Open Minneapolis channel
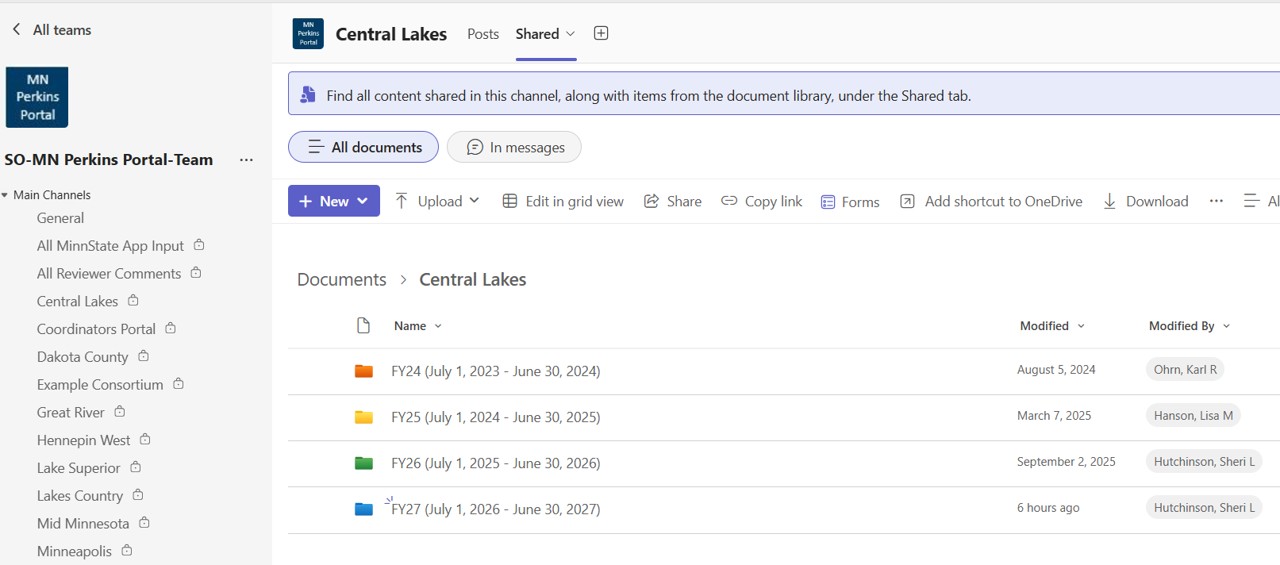Viewport: 1280px width, 565px height. pyautogui.click(x=74, y=551)
